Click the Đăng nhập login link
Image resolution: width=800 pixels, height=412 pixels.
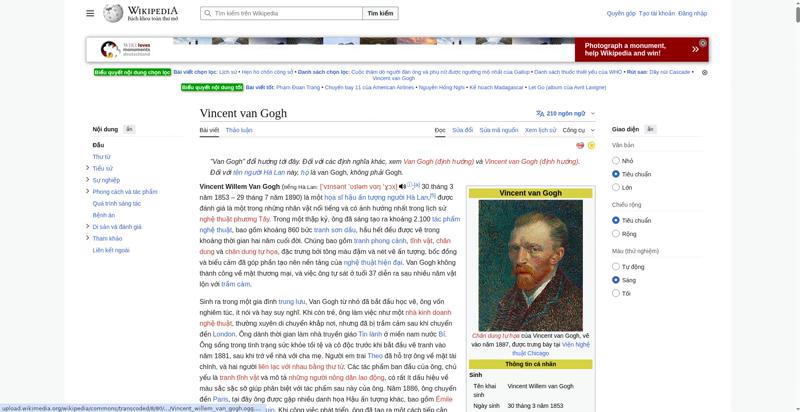coord(693,13)
